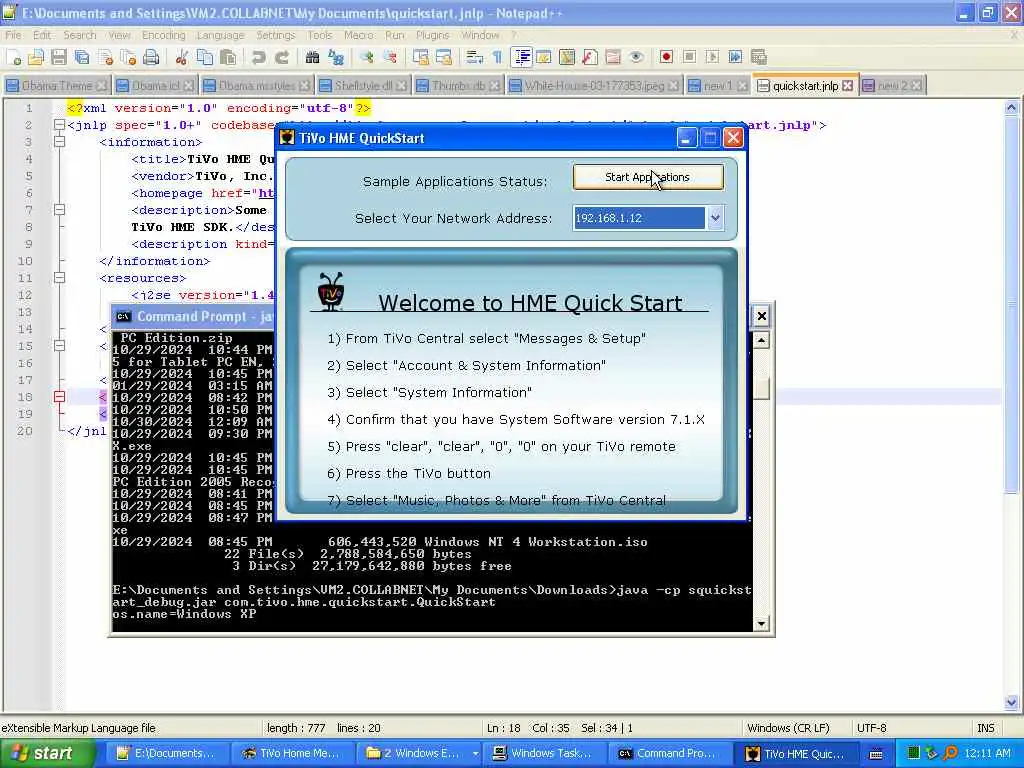This screenshot has height=768, width=1024.
Task: Click the Close All documents toolbar icon
Action: point(128,57)
